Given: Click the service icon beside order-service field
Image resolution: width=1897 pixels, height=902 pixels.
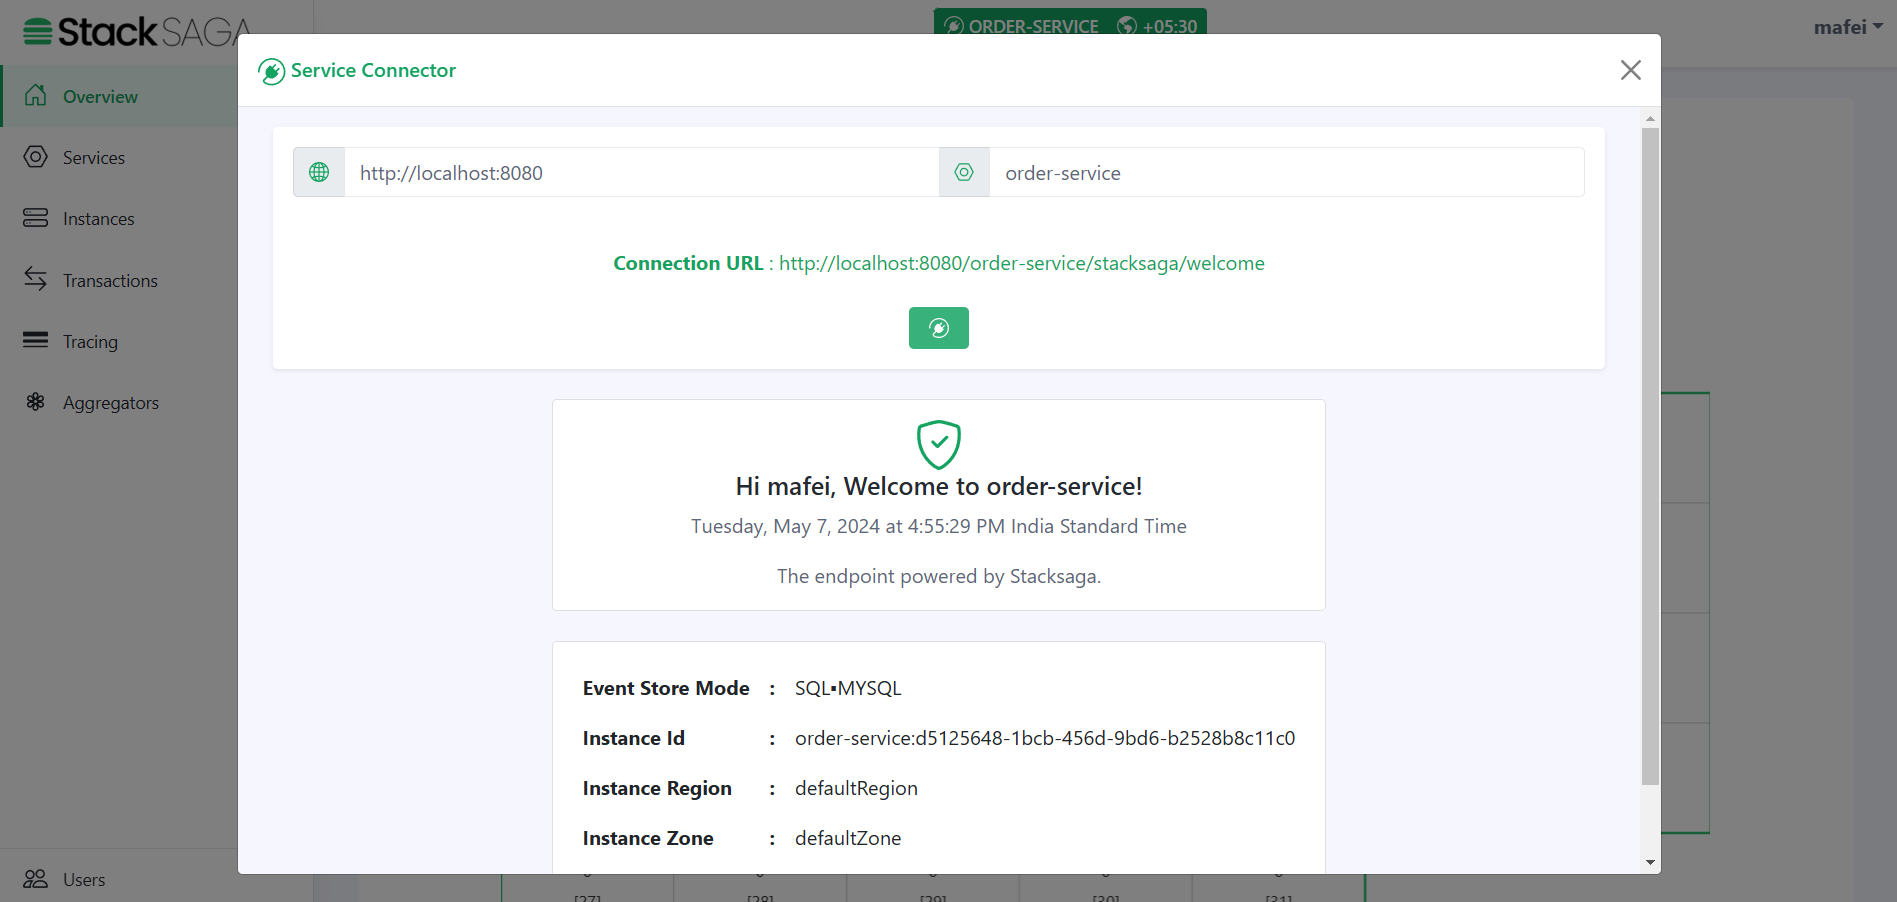Looking at the screenshot, I should tap(964, 172).
